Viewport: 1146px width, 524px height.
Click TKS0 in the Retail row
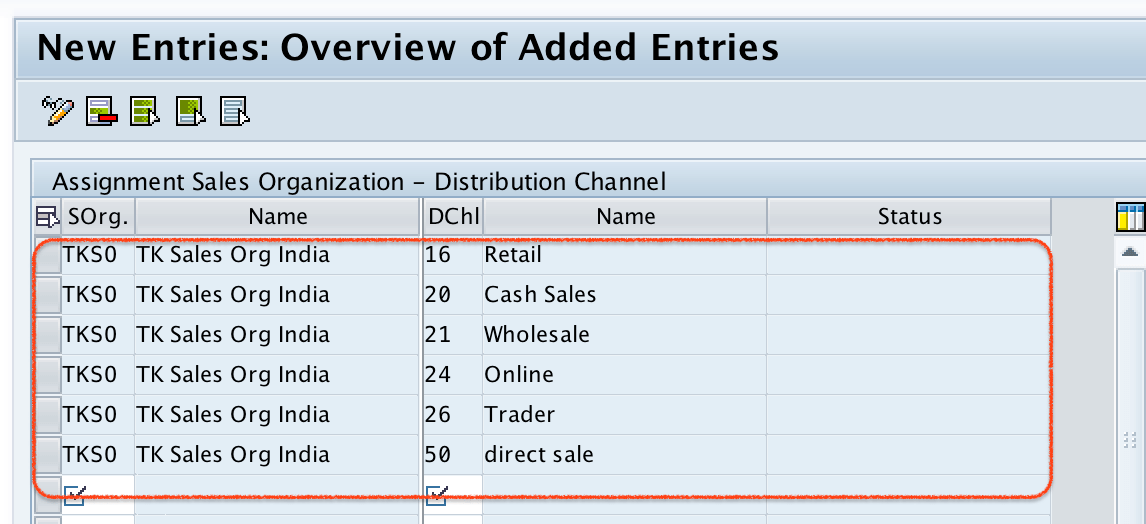(x=90, y=255)
